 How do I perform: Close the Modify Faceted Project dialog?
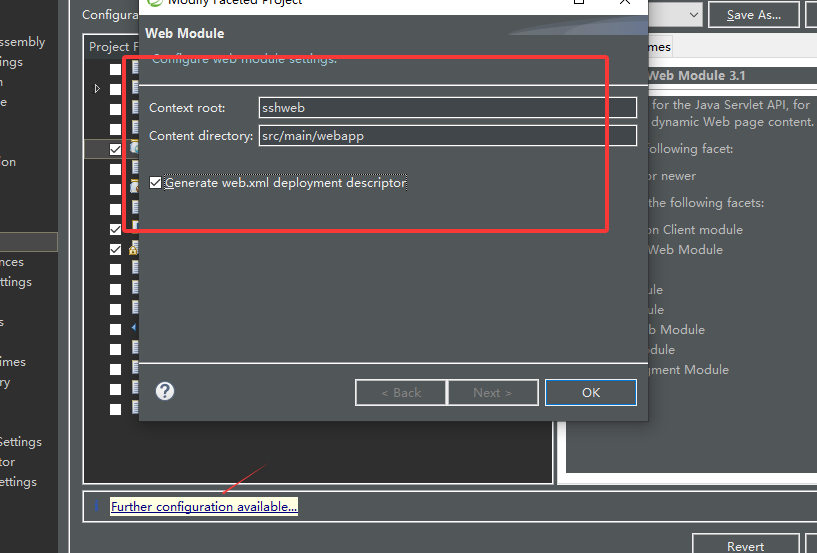tap(624, 2)
